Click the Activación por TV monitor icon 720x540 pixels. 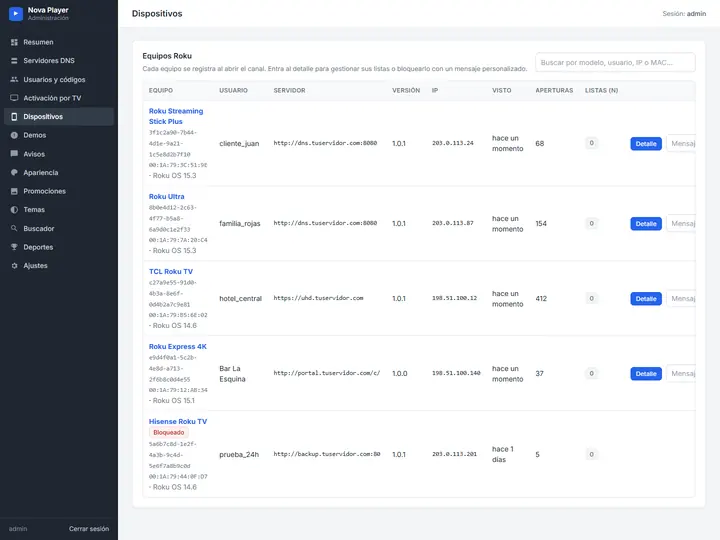coord(14,98)
